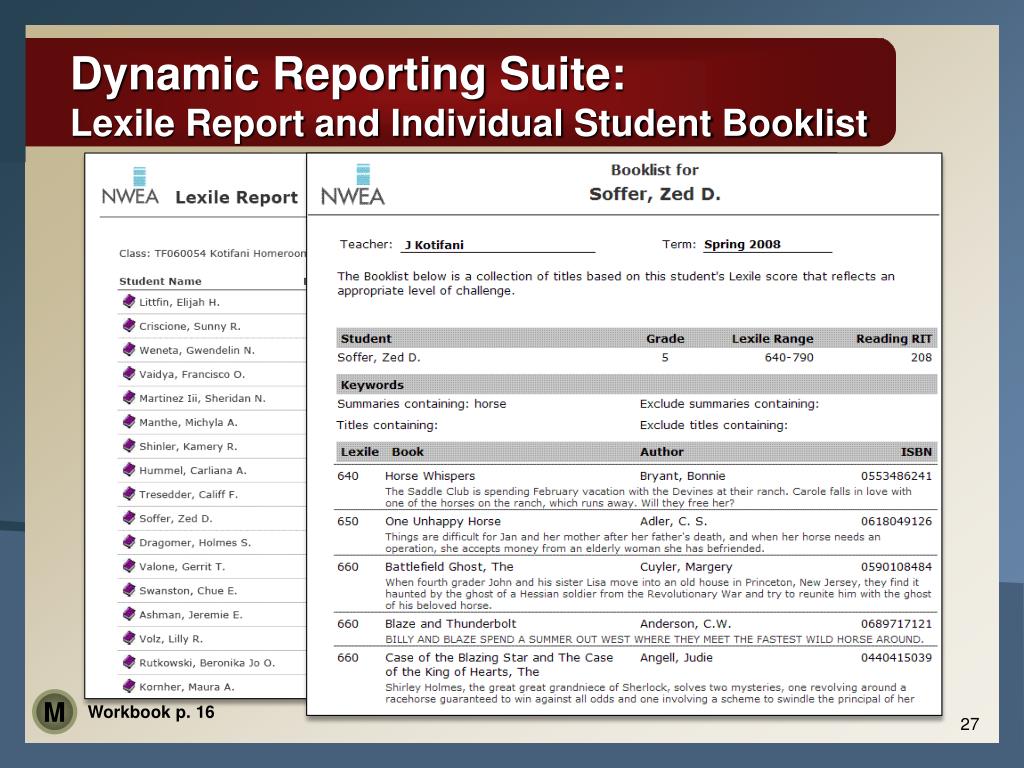The image size is (1024, 768).
Task: Click the book icon beside Littfin, Elijah H.
Action: click(x=129, y=301)
